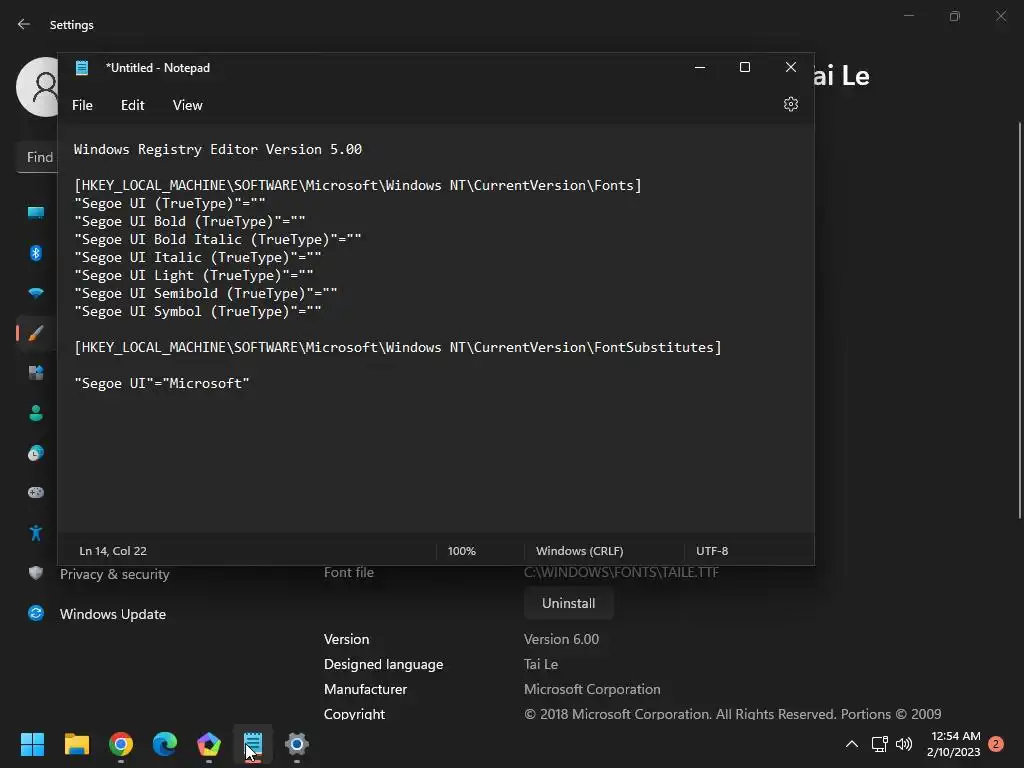Click Ln 14, Col 22 status indicator
Screen dimensions: 1024x768
[x=113, y=551]
